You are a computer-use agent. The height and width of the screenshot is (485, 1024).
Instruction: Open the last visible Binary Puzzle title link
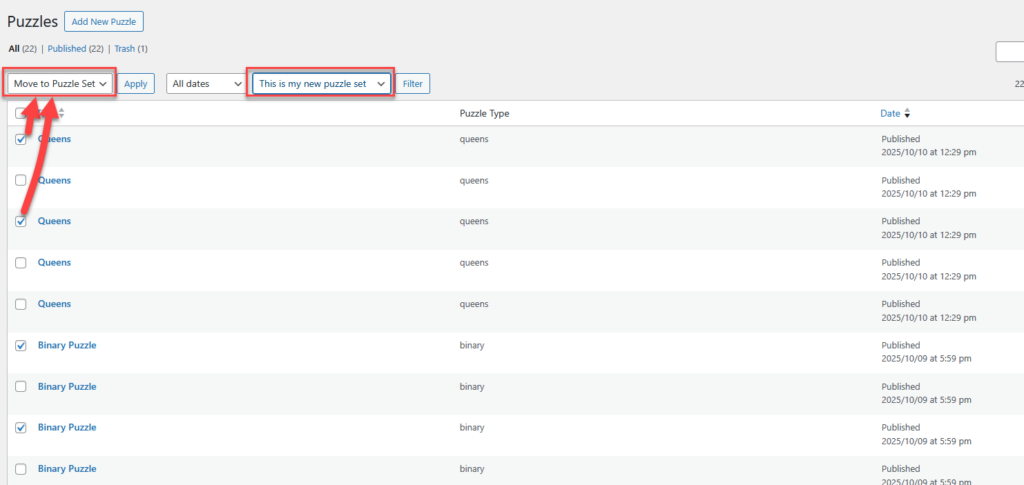tap(67, 468)
